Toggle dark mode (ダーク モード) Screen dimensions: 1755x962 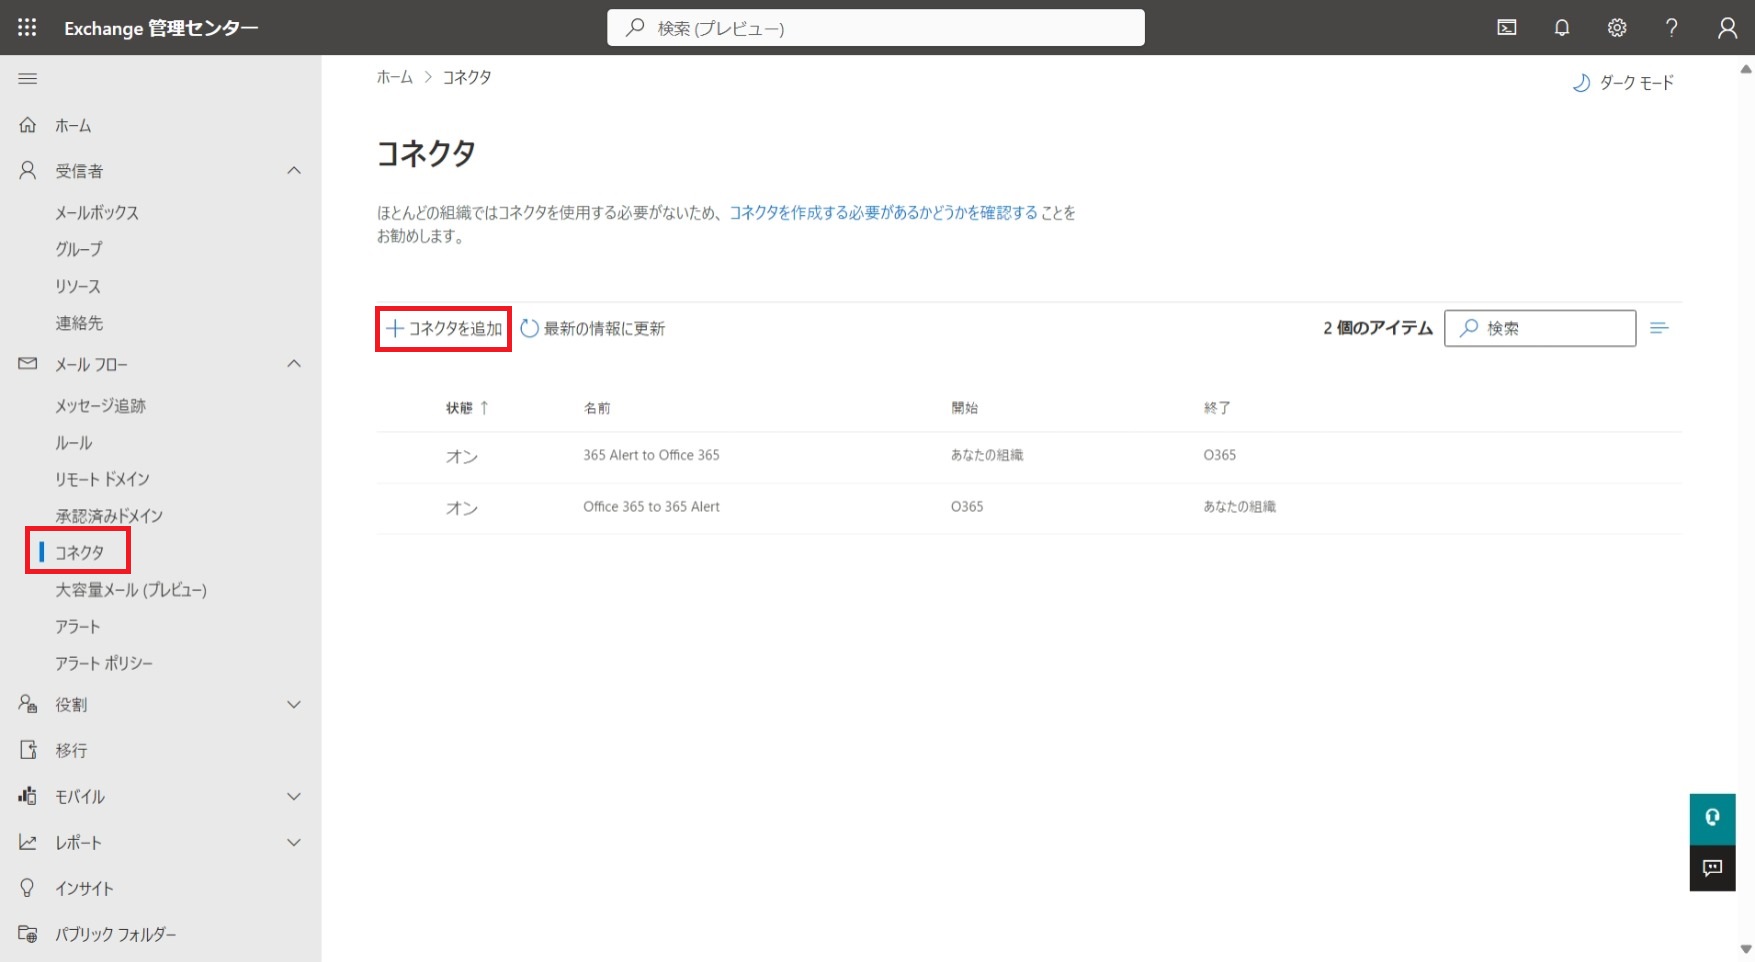(1623, 83)
